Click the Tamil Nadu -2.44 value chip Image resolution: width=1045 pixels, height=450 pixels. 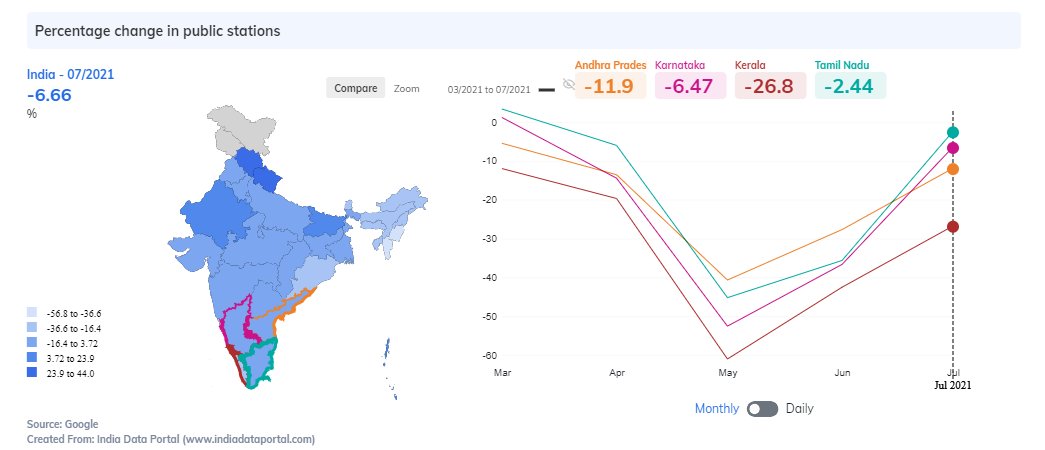pos(850,86)
